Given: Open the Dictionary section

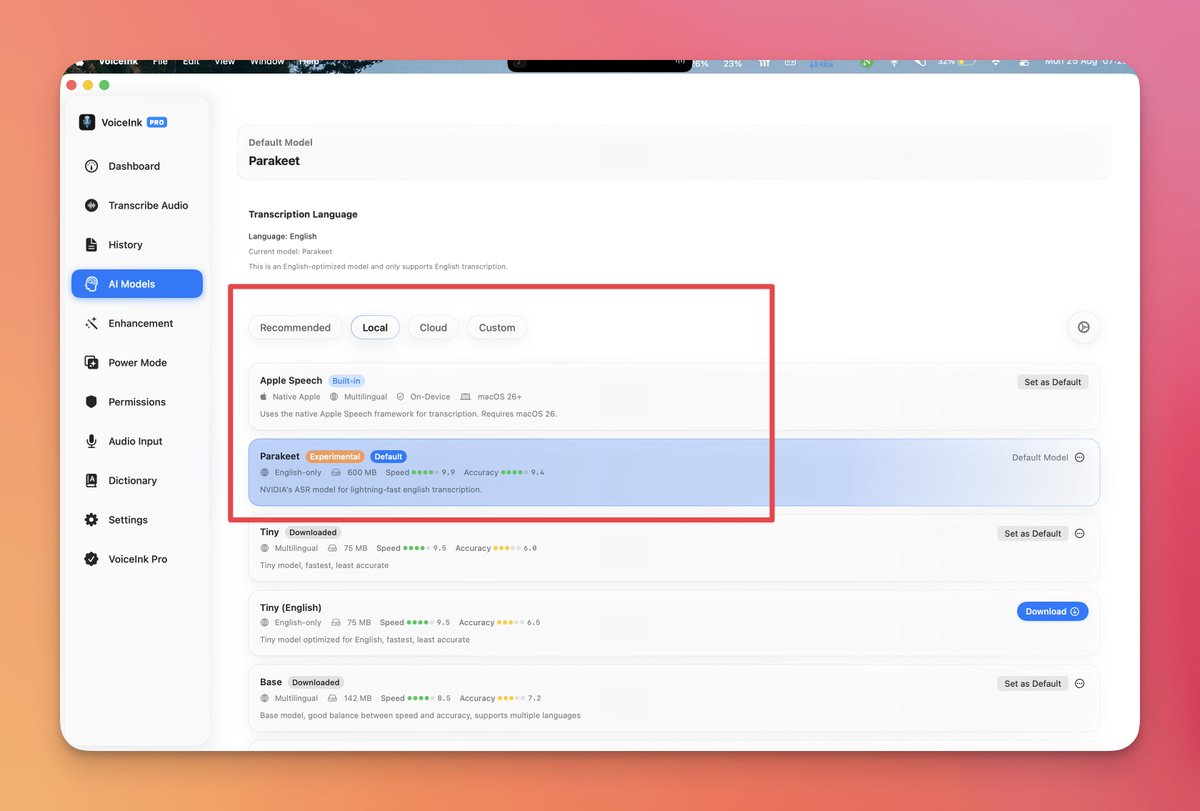Looking at the screenshot, I should [136, 481].
